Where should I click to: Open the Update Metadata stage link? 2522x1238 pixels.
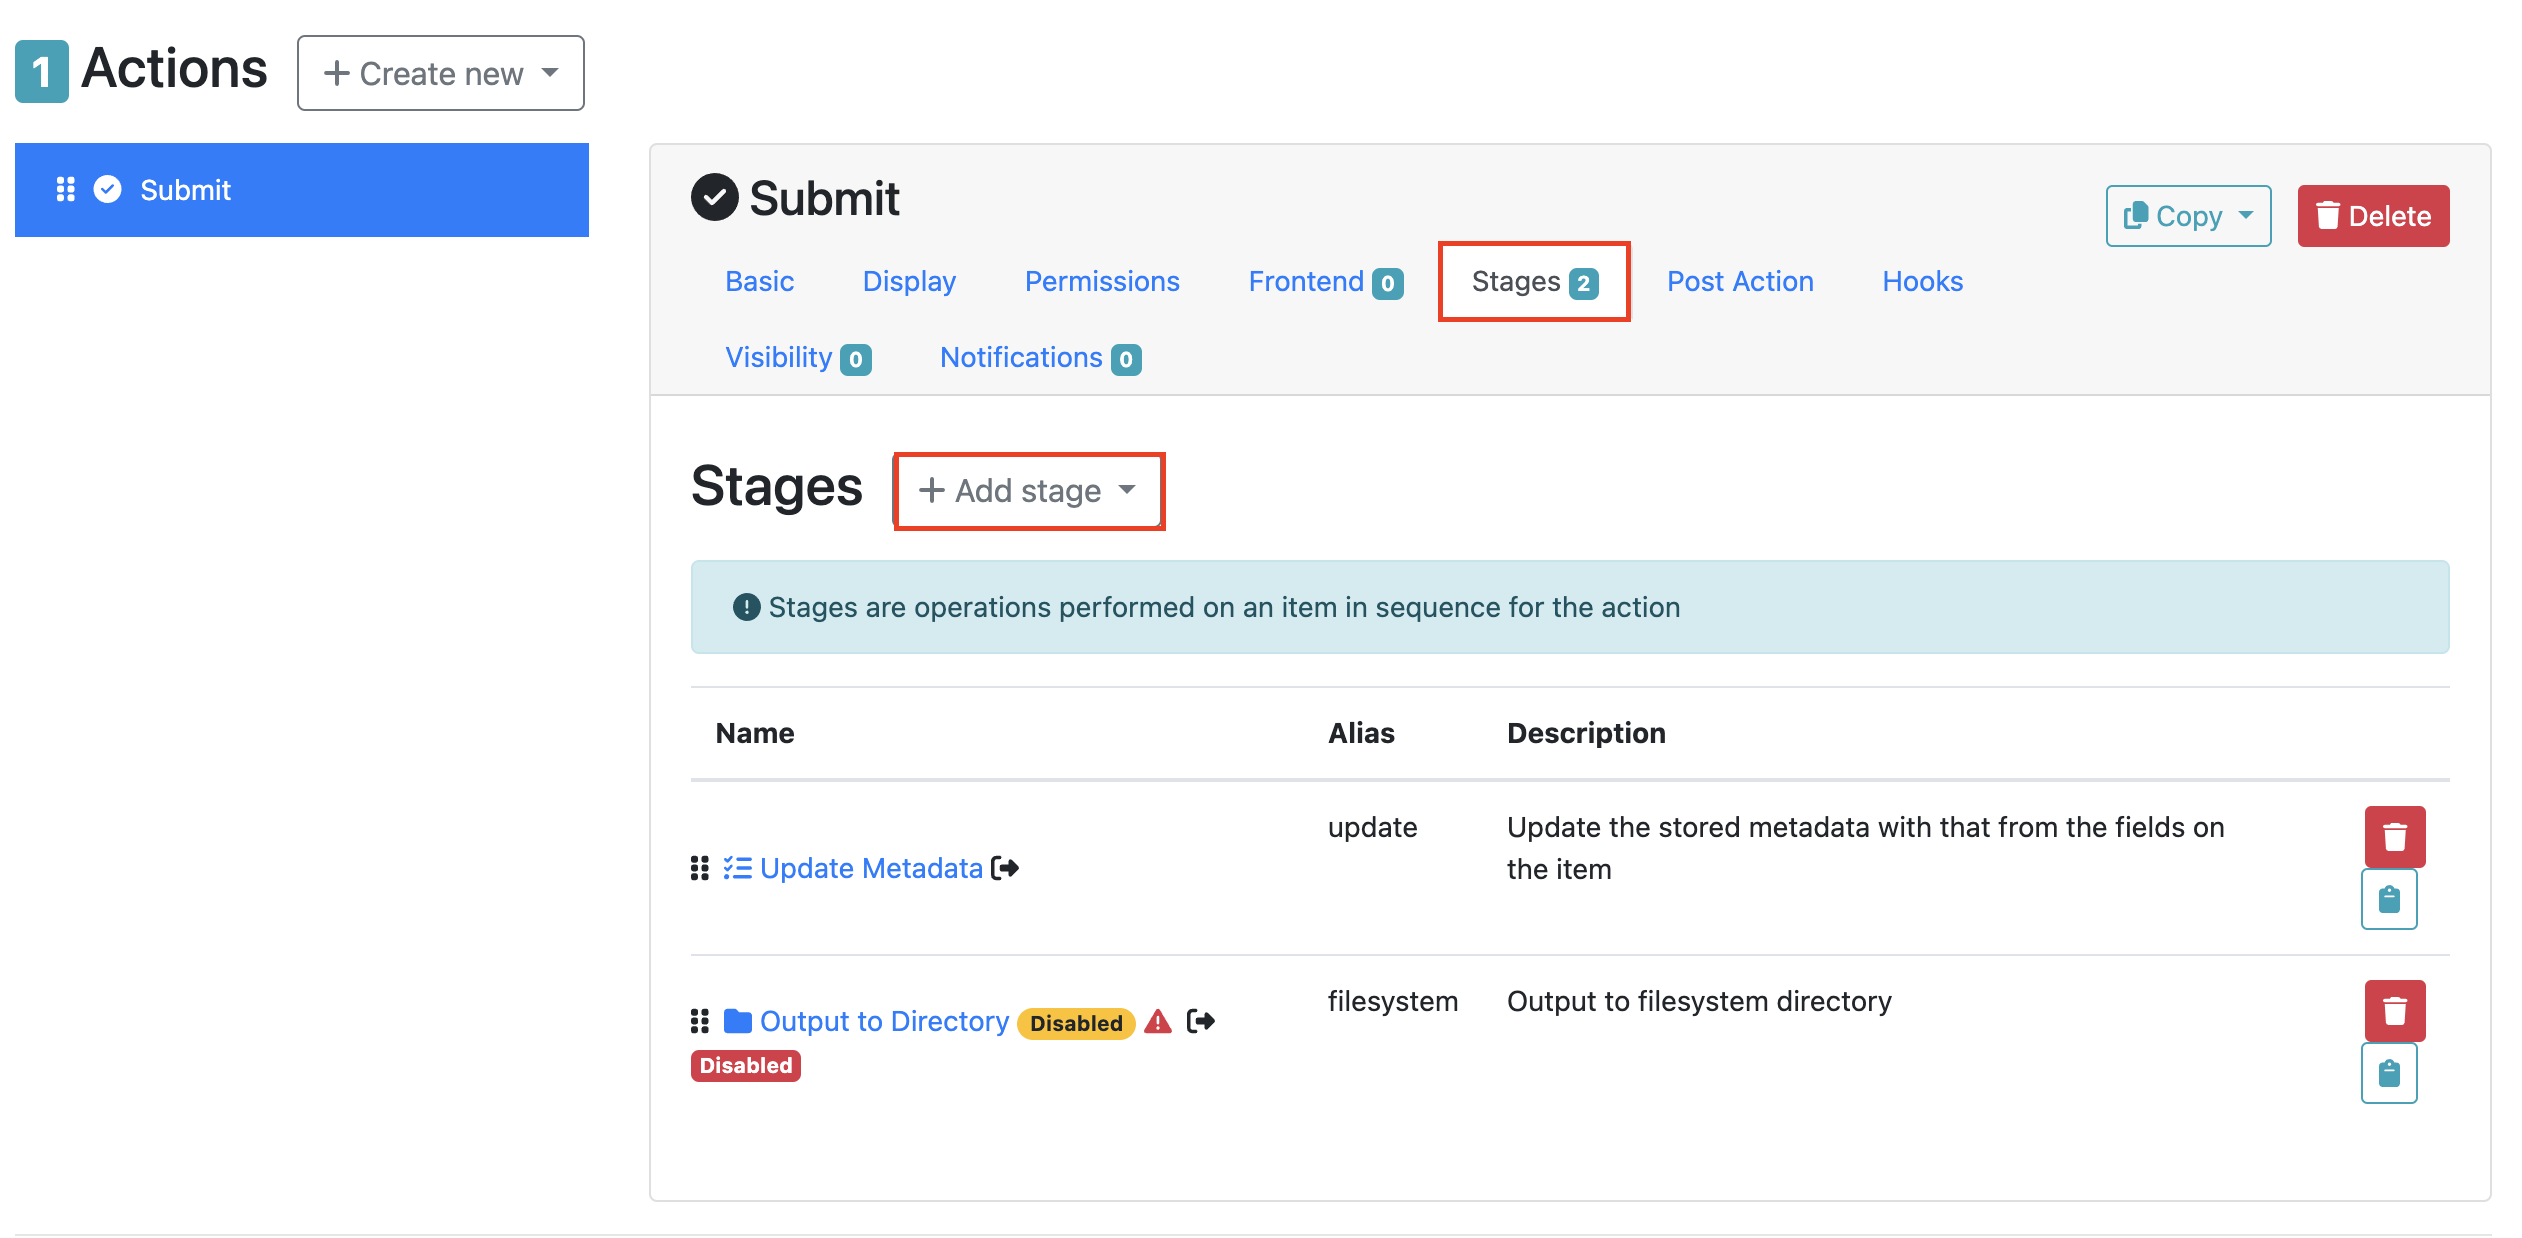[870, 868]
